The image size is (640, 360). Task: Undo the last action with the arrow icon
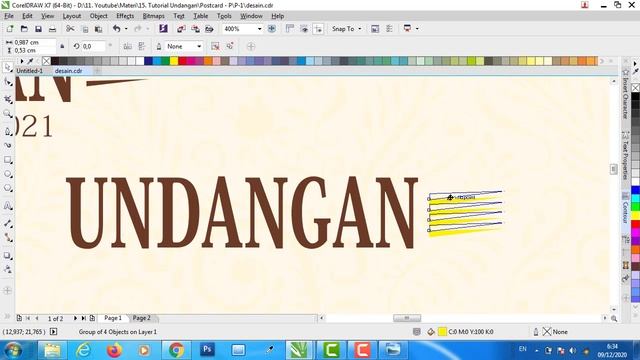pos(117,29)
